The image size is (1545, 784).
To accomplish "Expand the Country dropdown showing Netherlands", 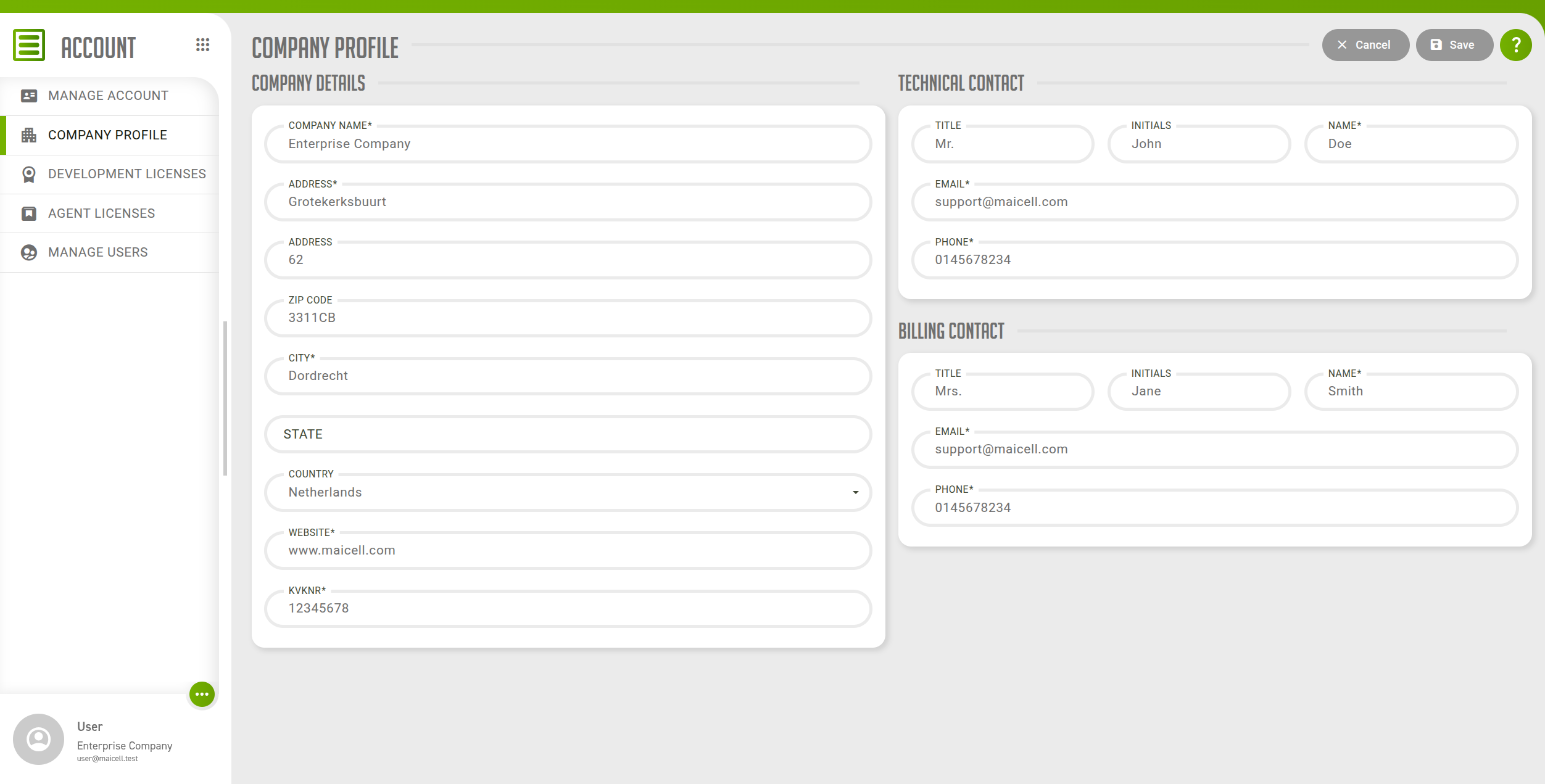I will pos(568,492).
